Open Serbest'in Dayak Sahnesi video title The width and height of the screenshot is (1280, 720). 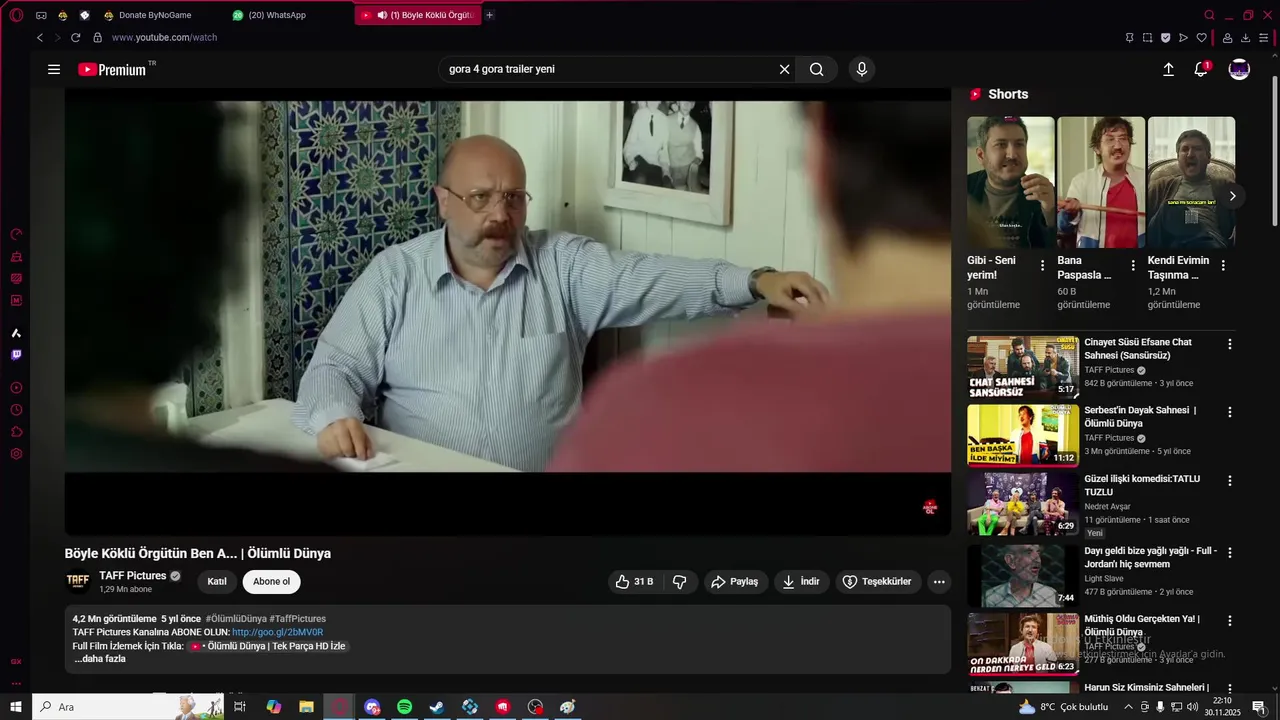tap(1140, 417)
